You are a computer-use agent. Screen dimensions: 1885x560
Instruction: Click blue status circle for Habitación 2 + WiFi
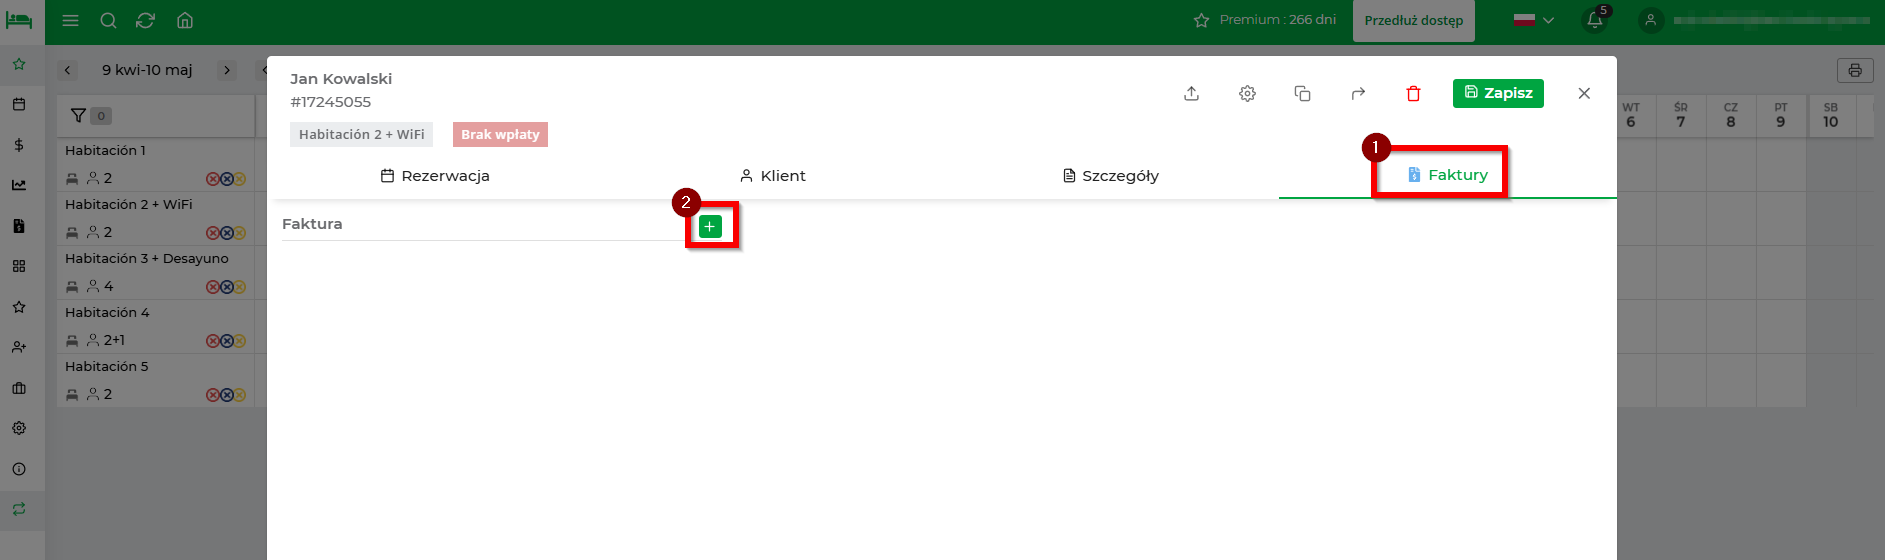coord(226,233)
